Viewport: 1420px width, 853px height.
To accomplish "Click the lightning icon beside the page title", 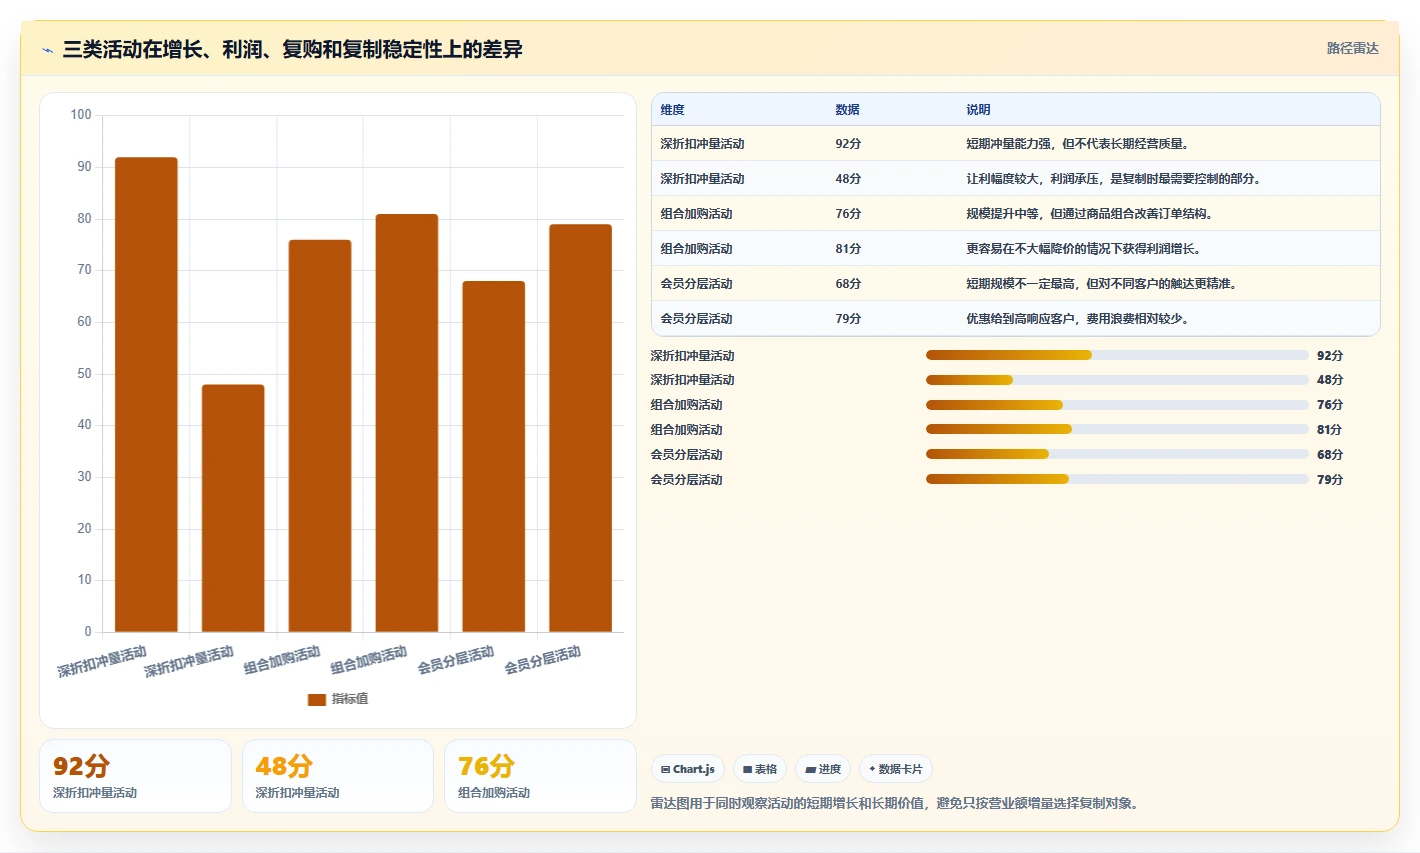I will tap(47, 50).
